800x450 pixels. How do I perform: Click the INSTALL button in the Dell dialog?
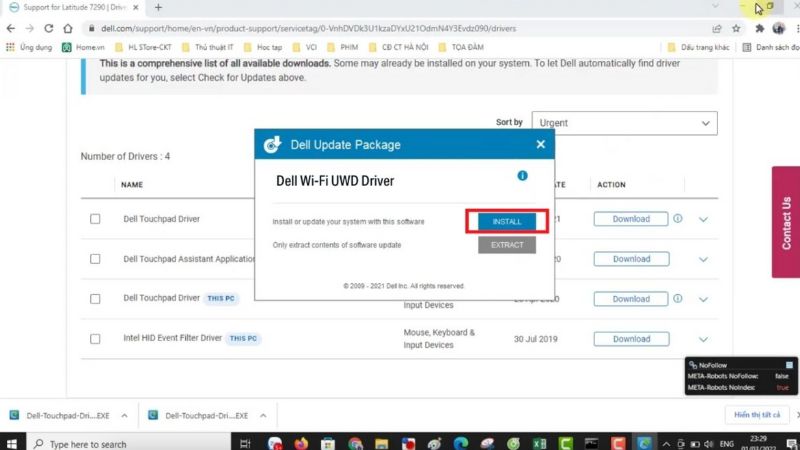tap(507, 221)
